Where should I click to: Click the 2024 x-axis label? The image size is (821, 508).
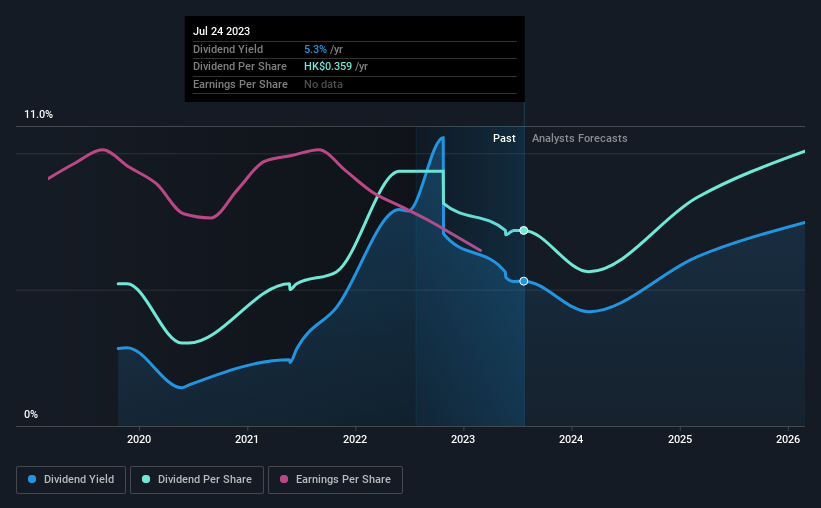[571, 439]
